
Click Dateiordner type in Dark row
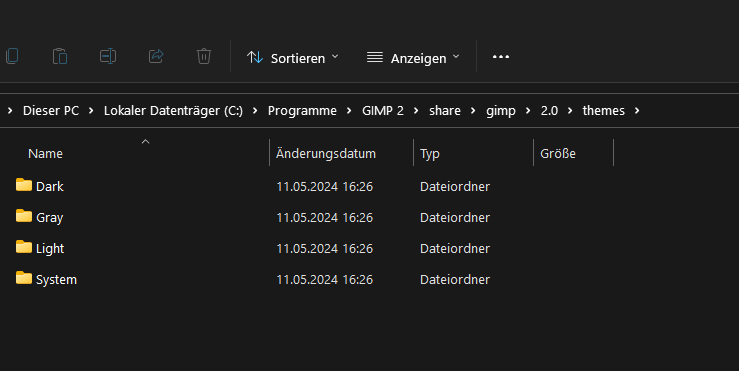tap(455, 187)
